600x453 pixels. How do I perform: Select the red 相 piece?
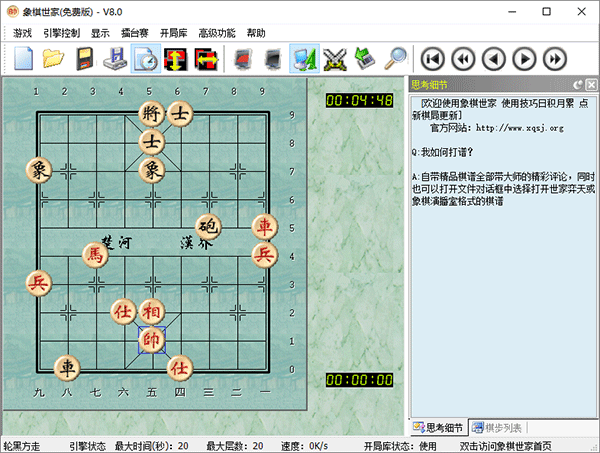pos(152,311)
